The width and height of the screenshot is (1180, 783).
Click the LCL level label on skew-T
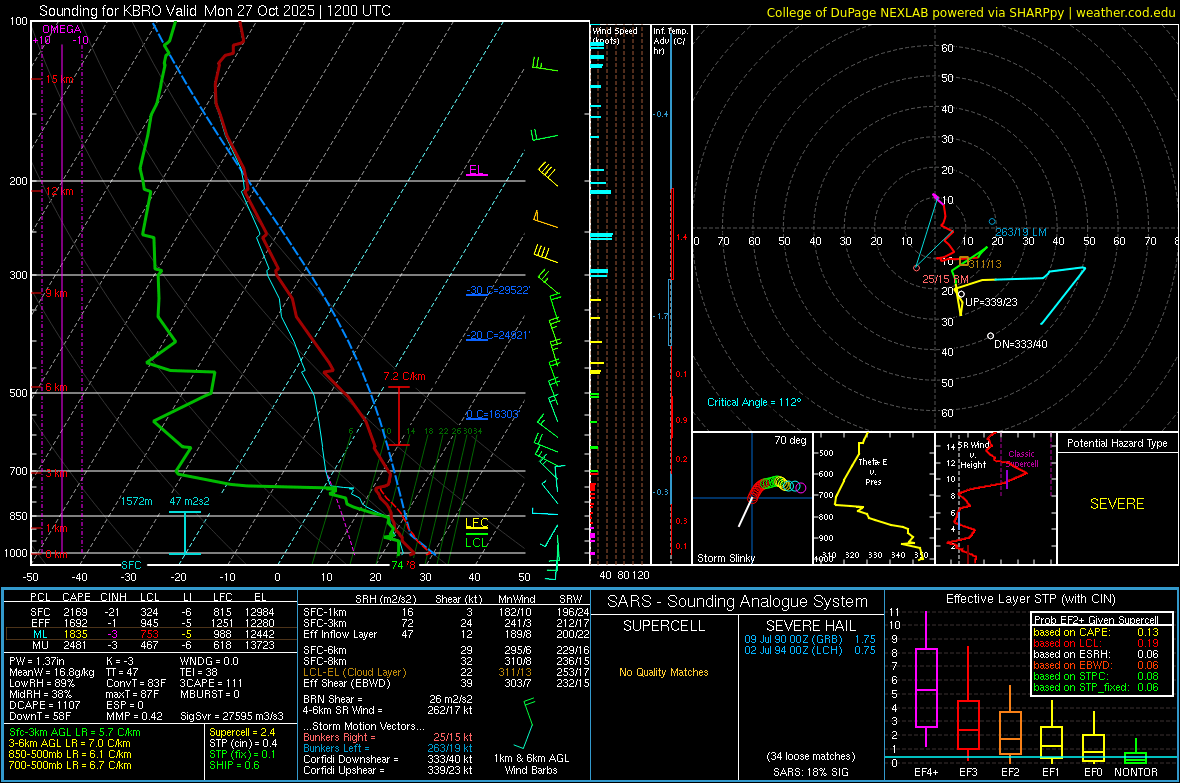click(x=476, y=542)
